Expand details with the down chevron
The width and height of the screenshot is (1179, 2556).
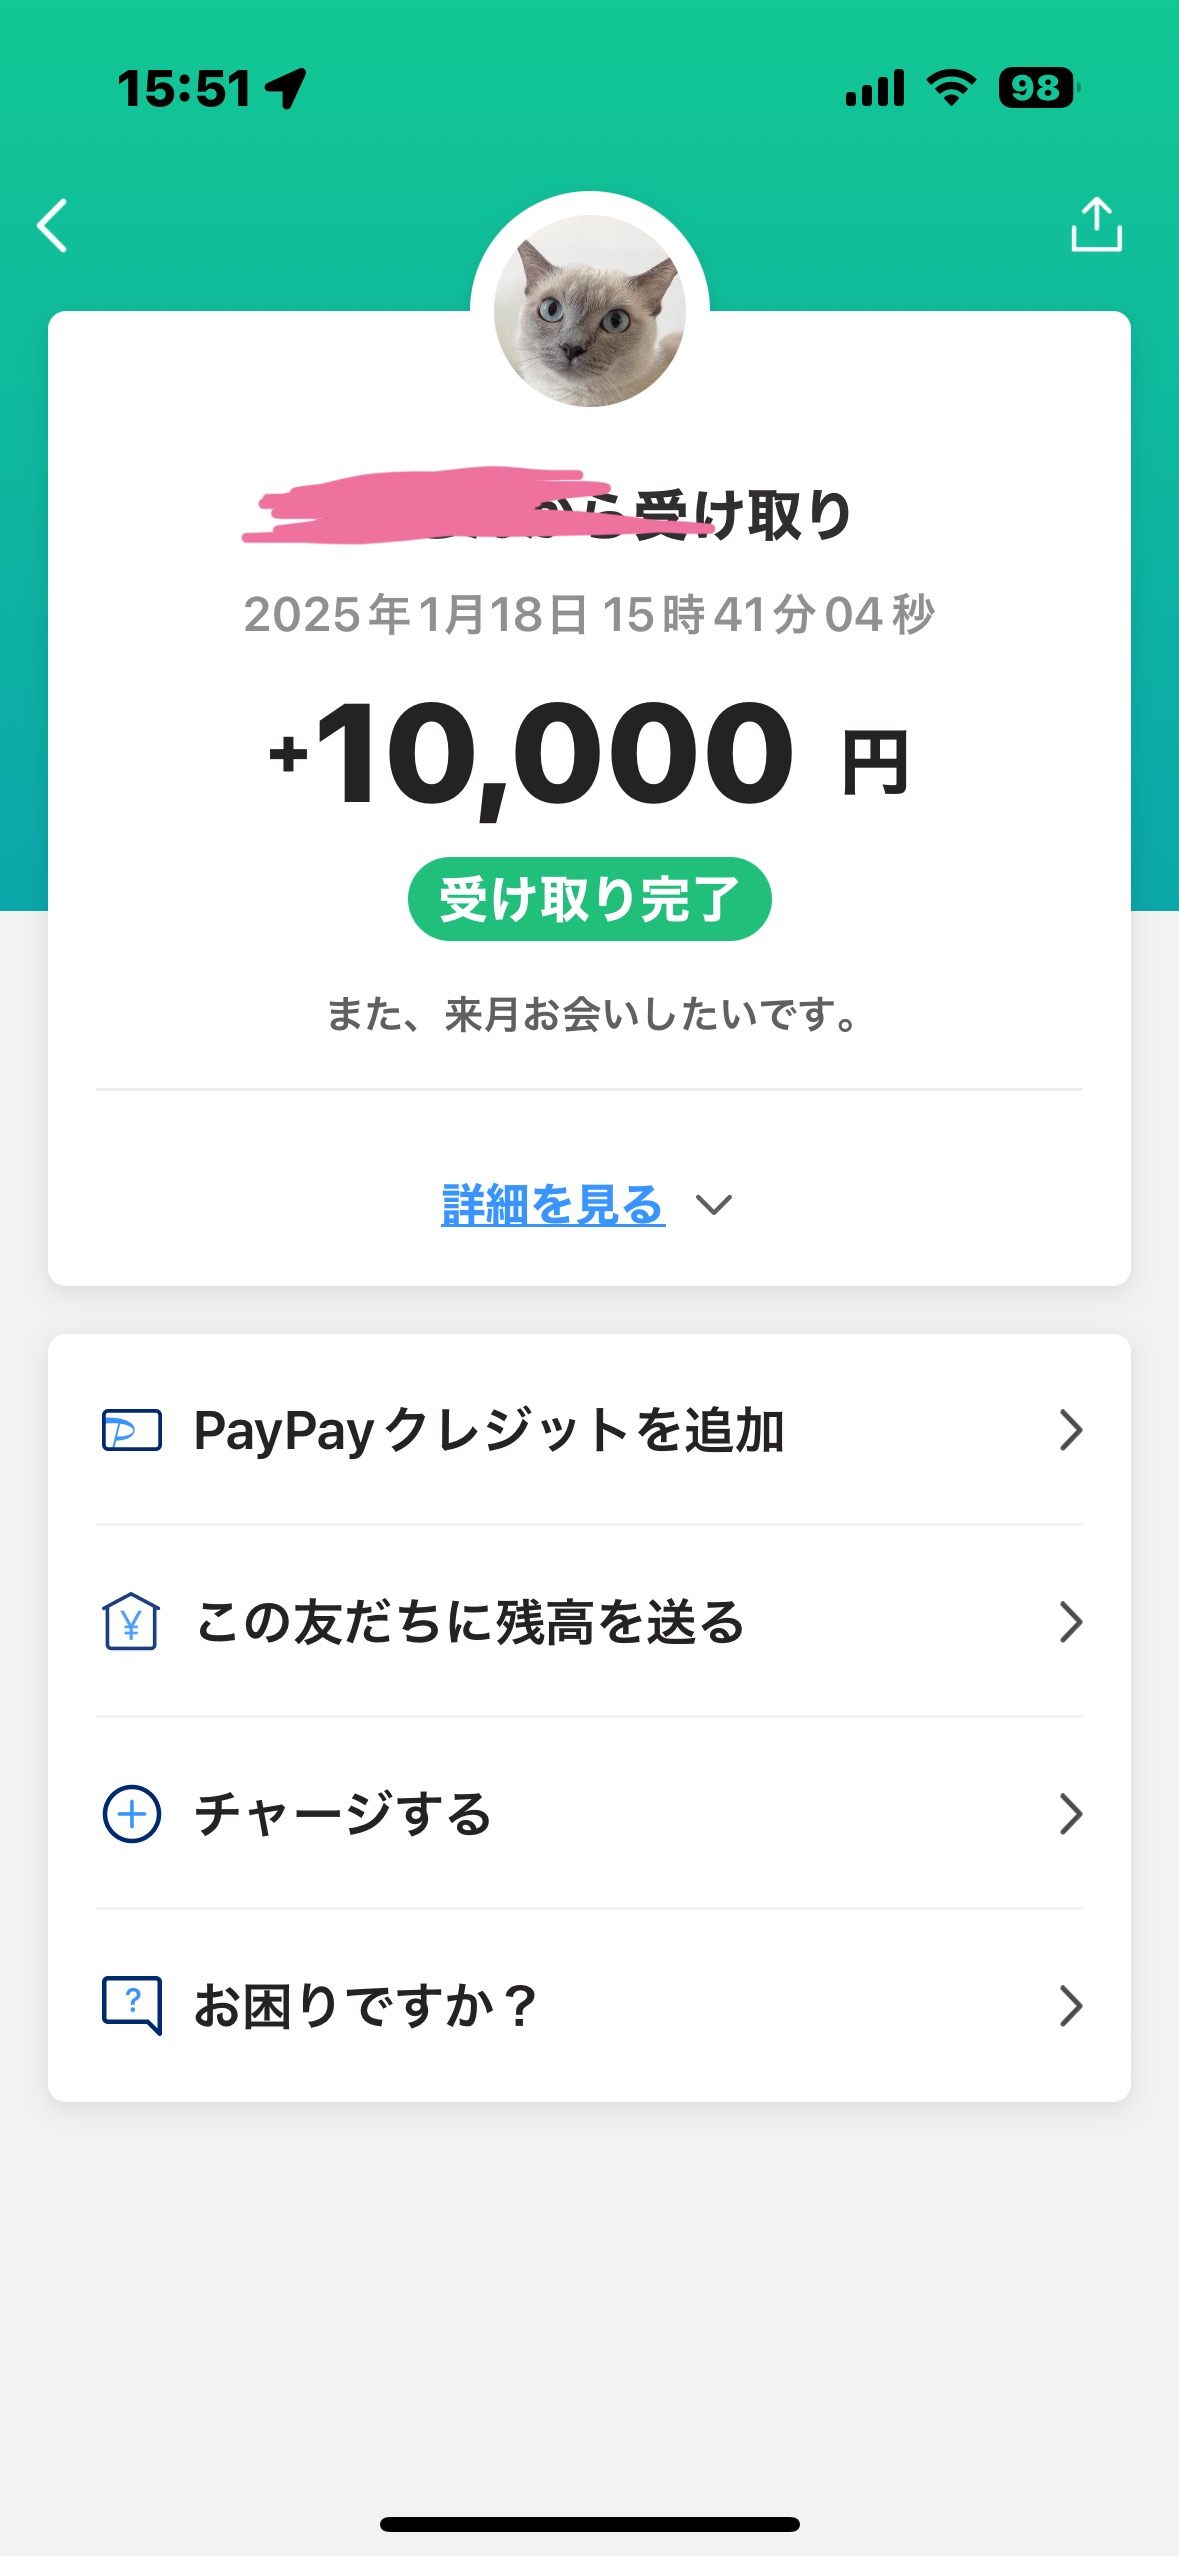pyautogui.click(x=714, y=1205)
